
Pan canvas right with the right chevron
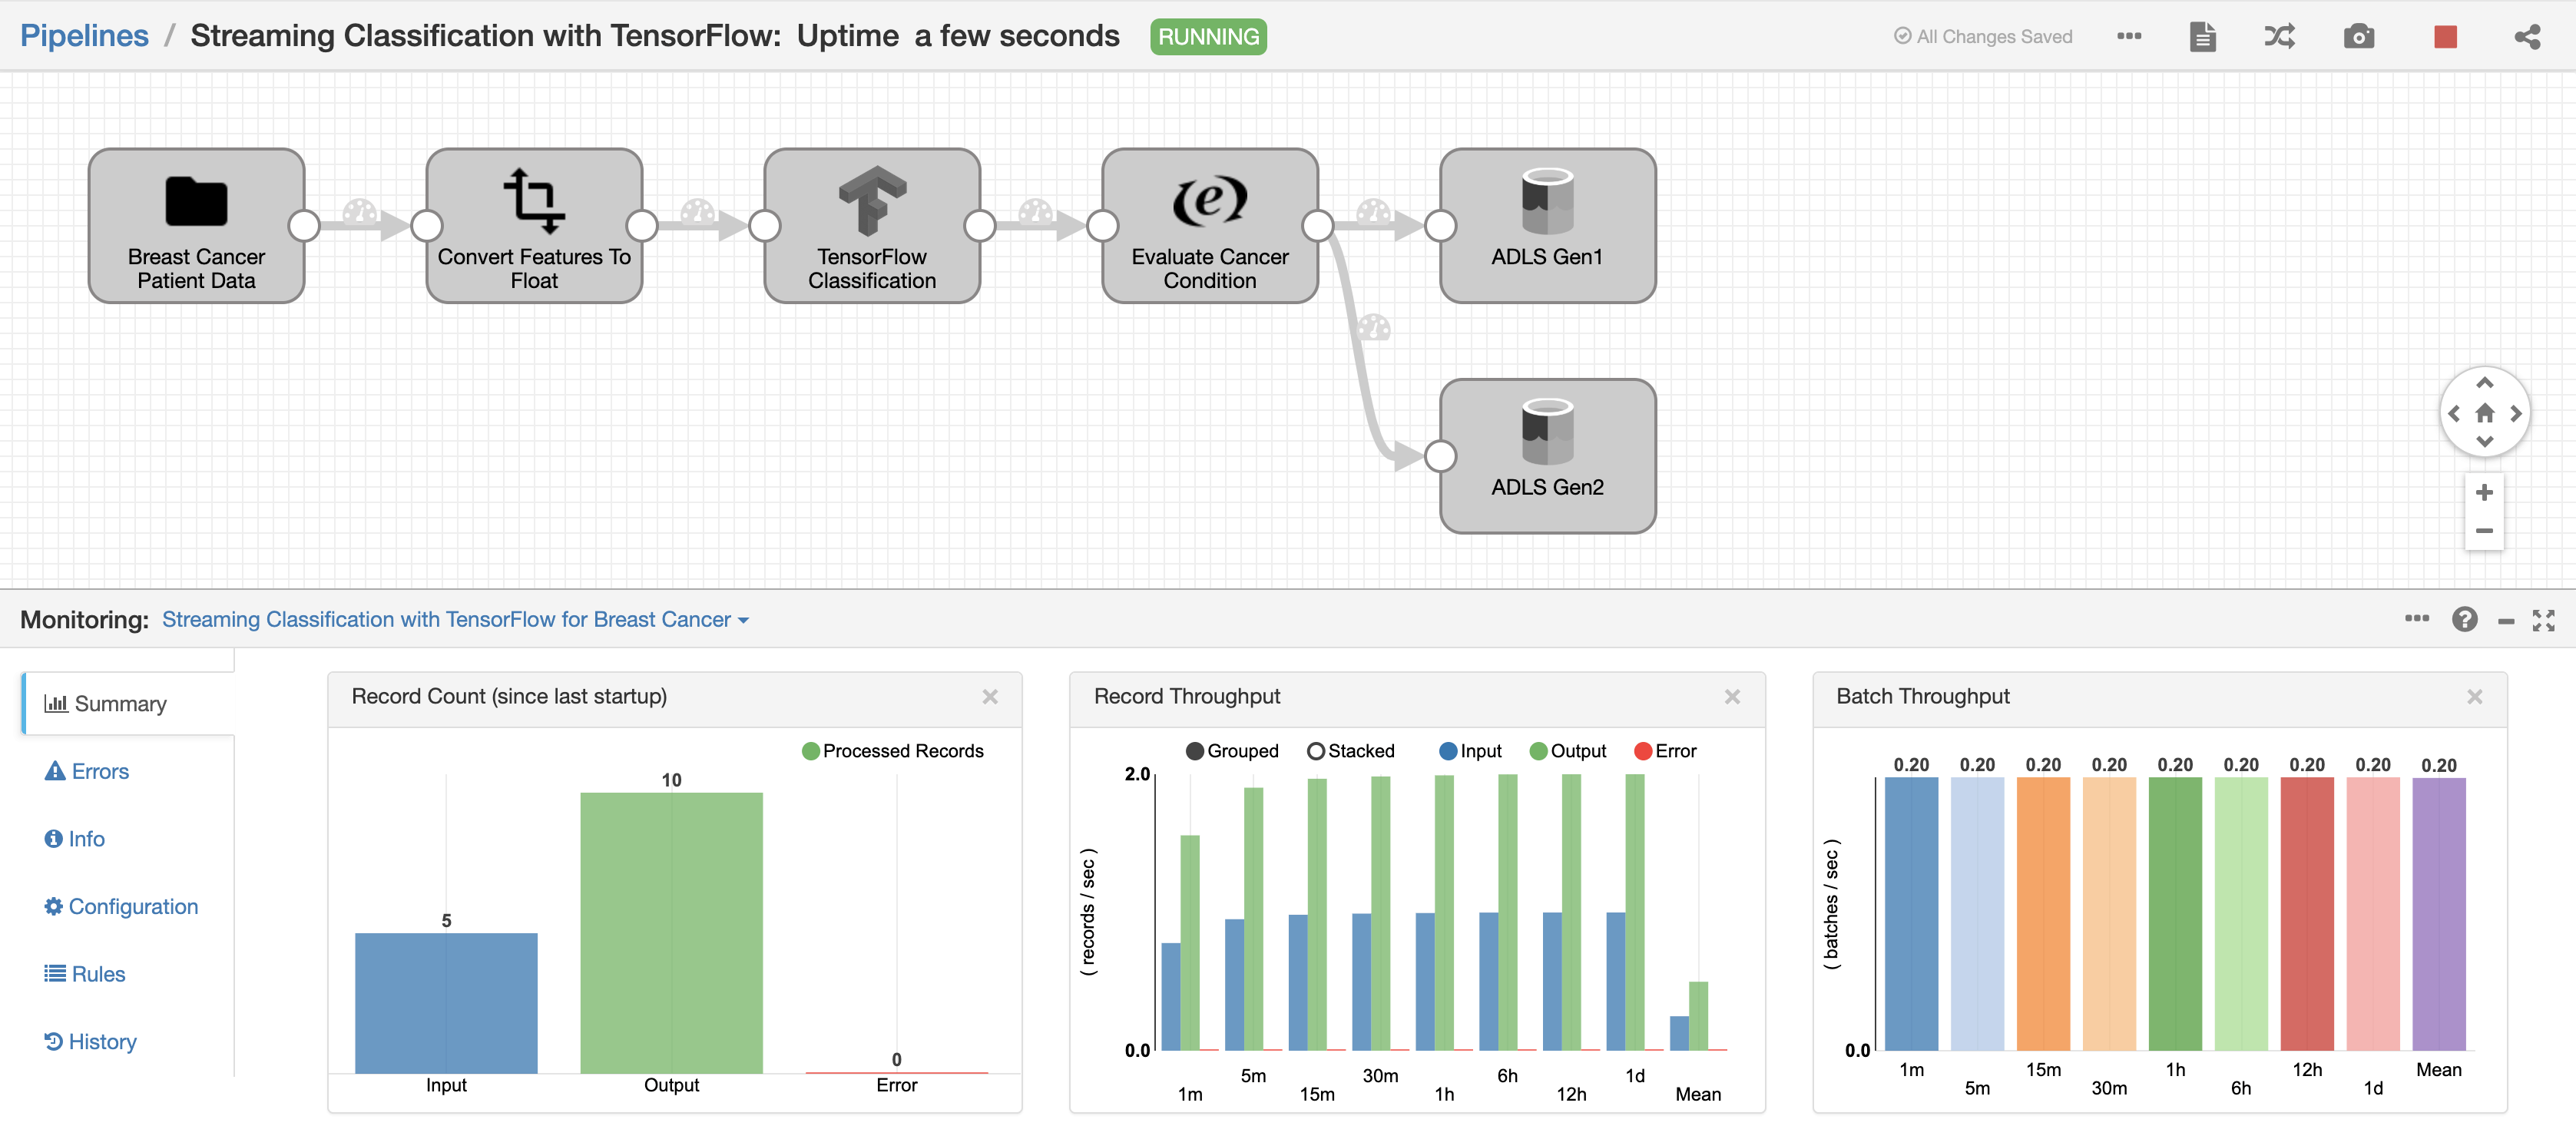2515,413
